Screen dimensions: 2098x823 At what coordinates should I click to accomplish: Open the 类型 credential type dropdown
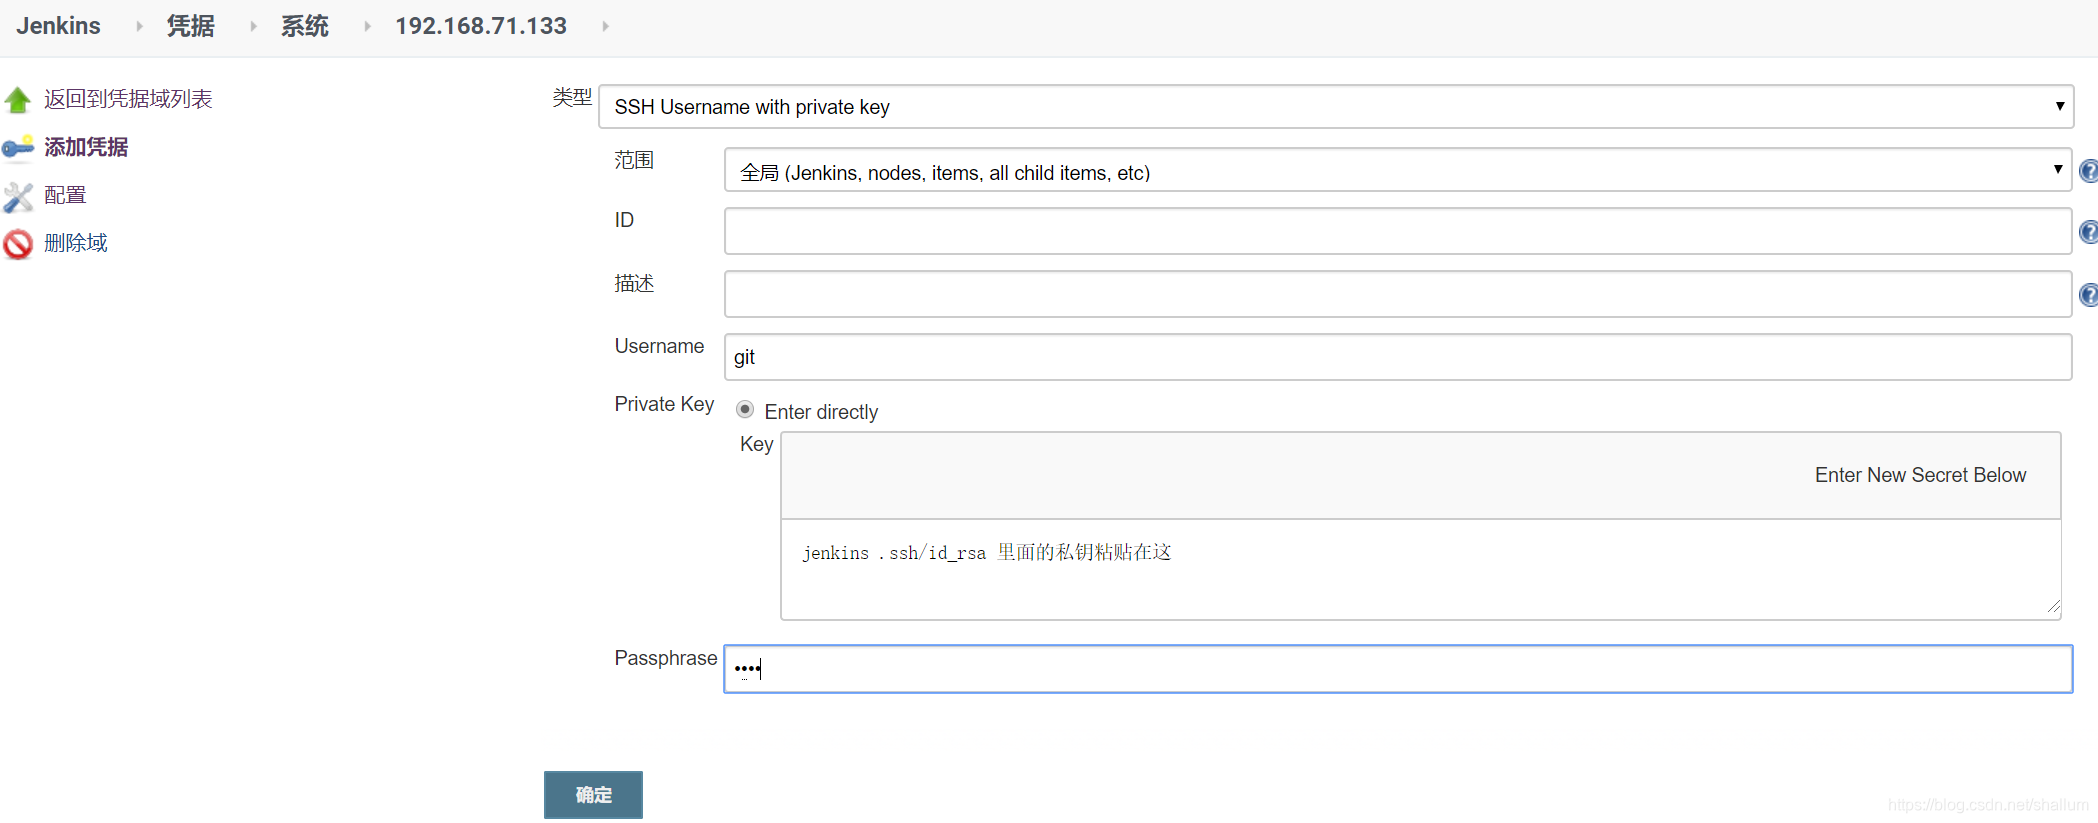pyautogui.click(x=1336, y=107)
